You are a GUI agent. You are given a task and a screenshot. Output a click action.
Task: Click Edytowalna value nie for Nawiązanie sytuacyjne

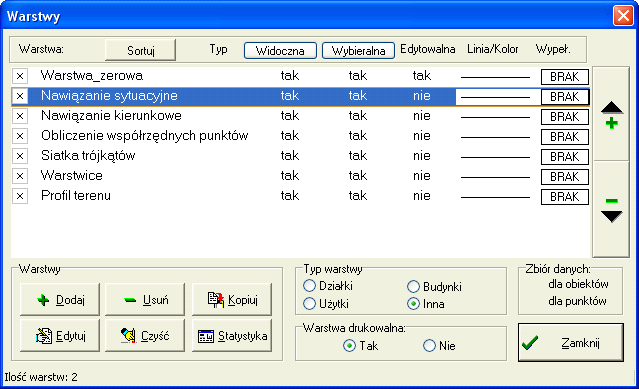[x=422, y=96]
